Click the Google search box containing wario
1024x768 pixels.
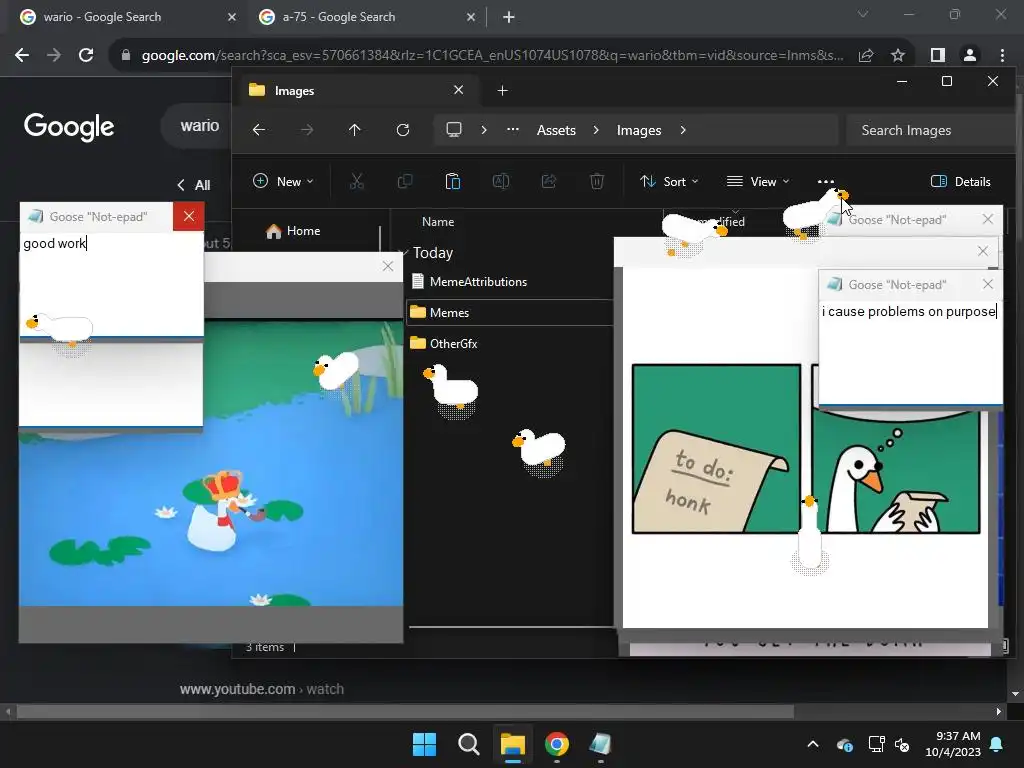pos(196,125)
